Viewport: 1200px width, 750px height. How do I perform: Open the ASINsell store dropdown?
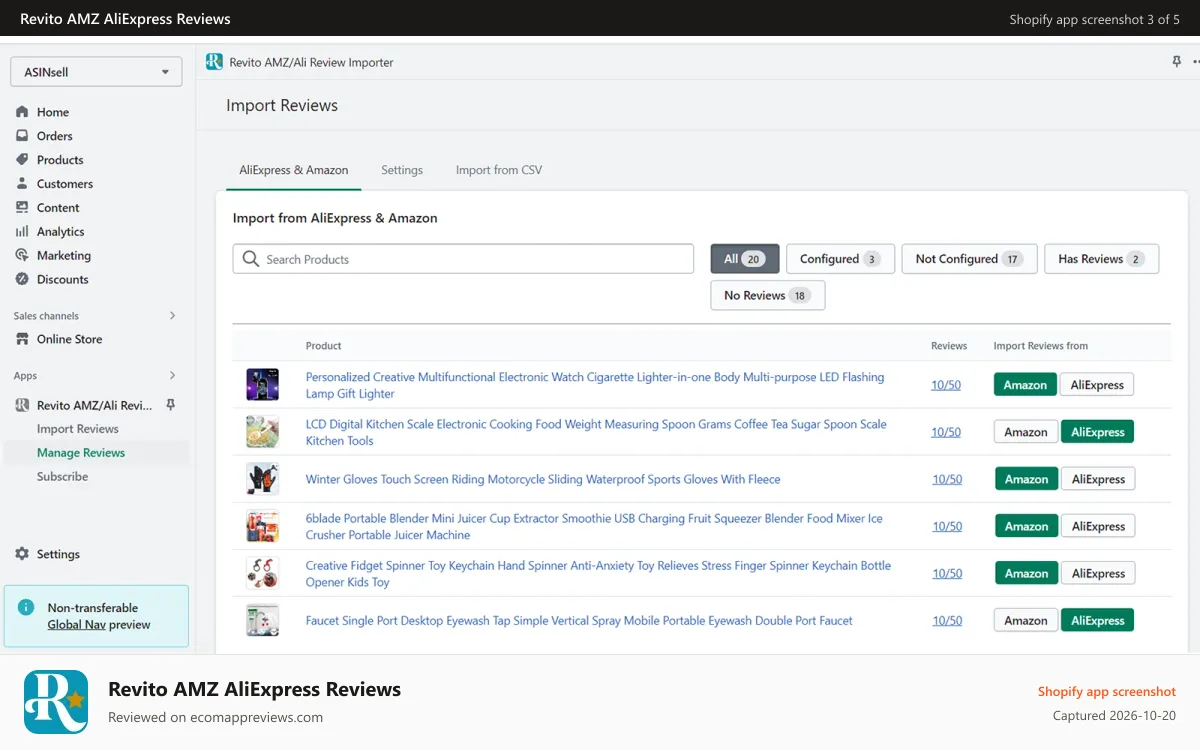pyautogui.click(x=96, y=72)
